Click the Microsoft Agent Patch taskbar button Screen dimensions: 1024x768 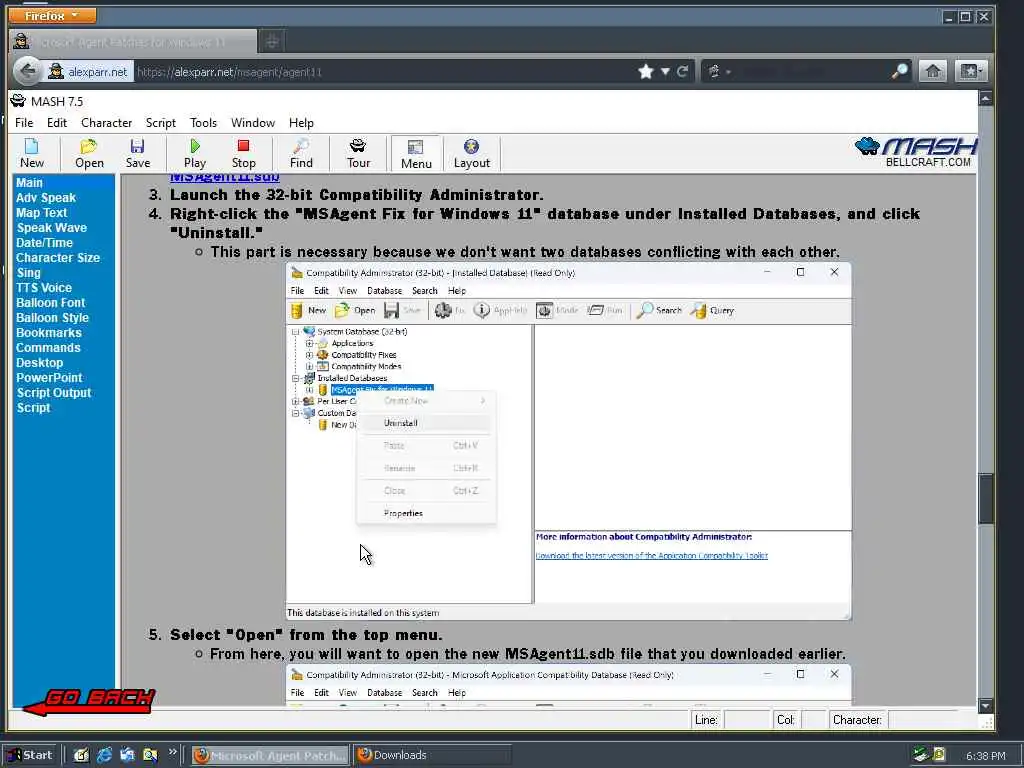(x=270, y=755)
